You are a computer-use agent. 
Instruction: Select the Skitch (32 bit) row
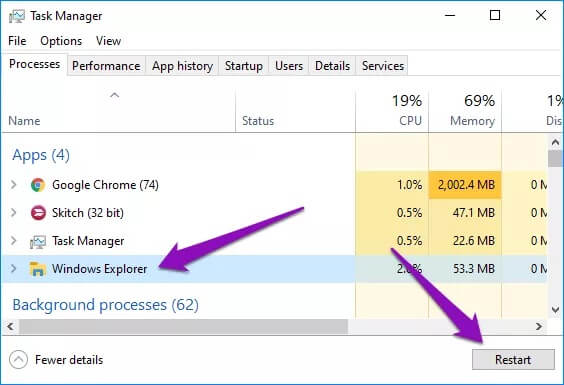pos(274,213)
